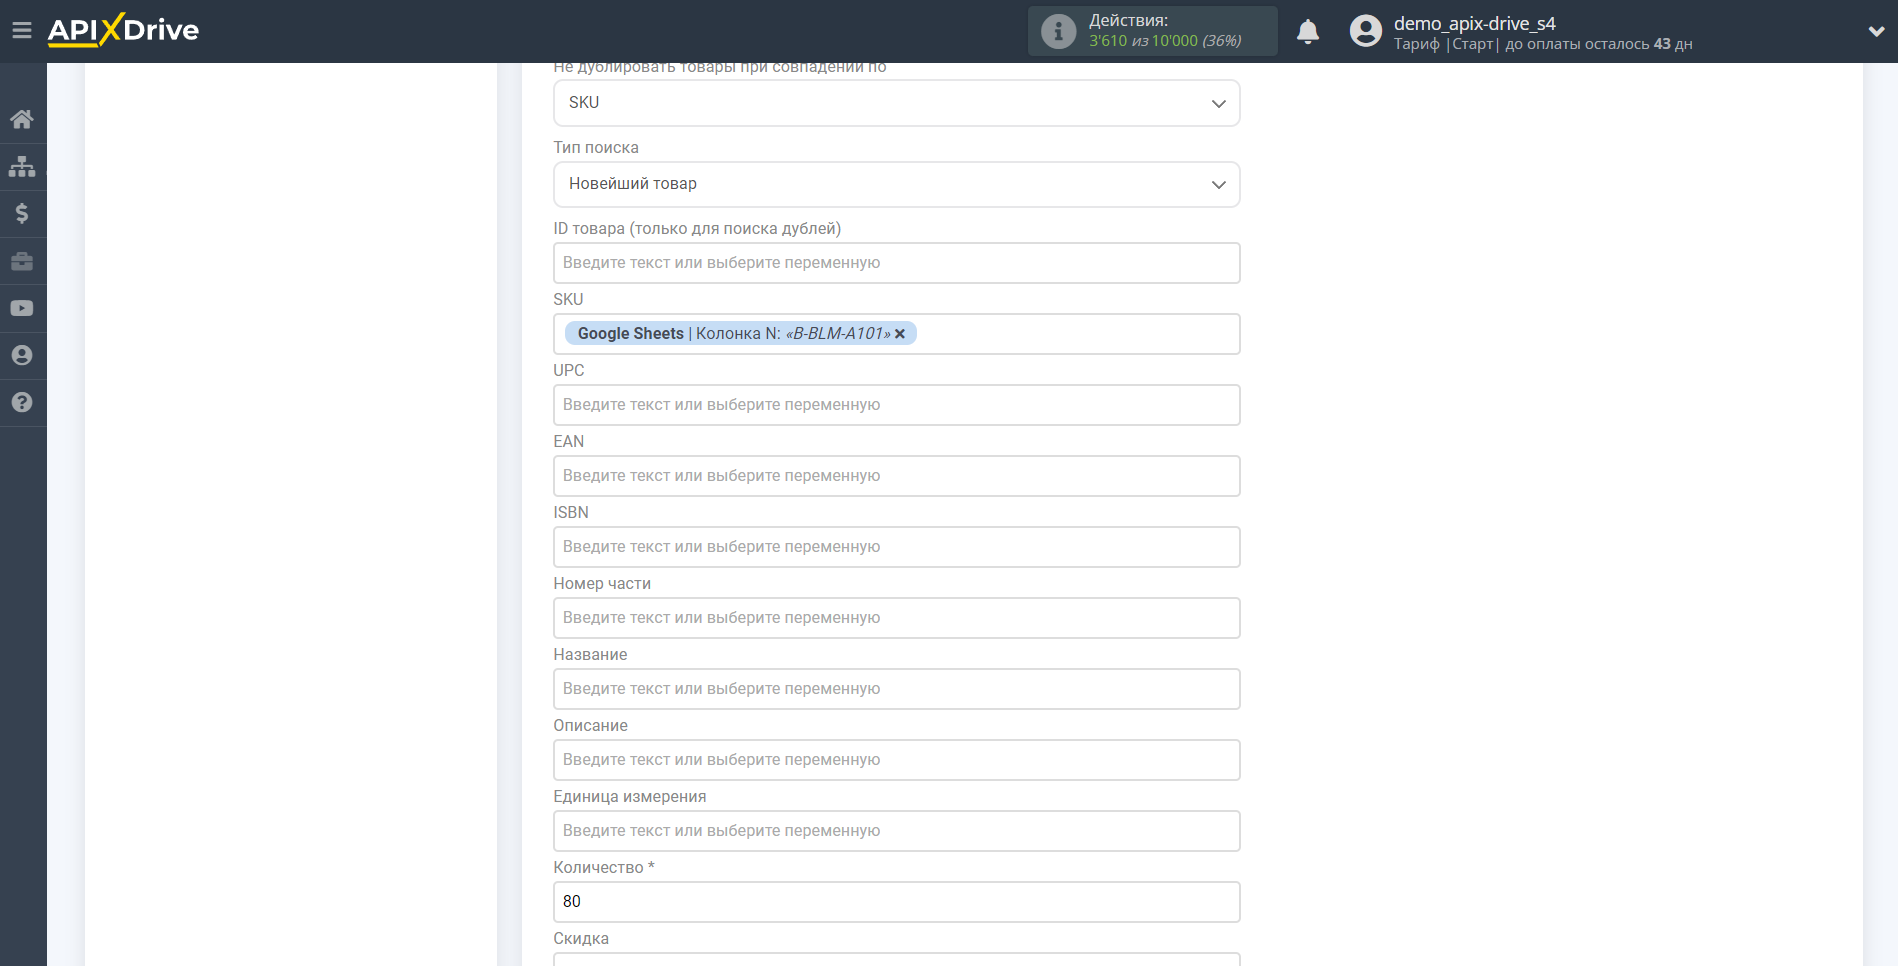This screenshot has width=1898, height=966.
Task: Open the notifications bell
Action: 1308,32
